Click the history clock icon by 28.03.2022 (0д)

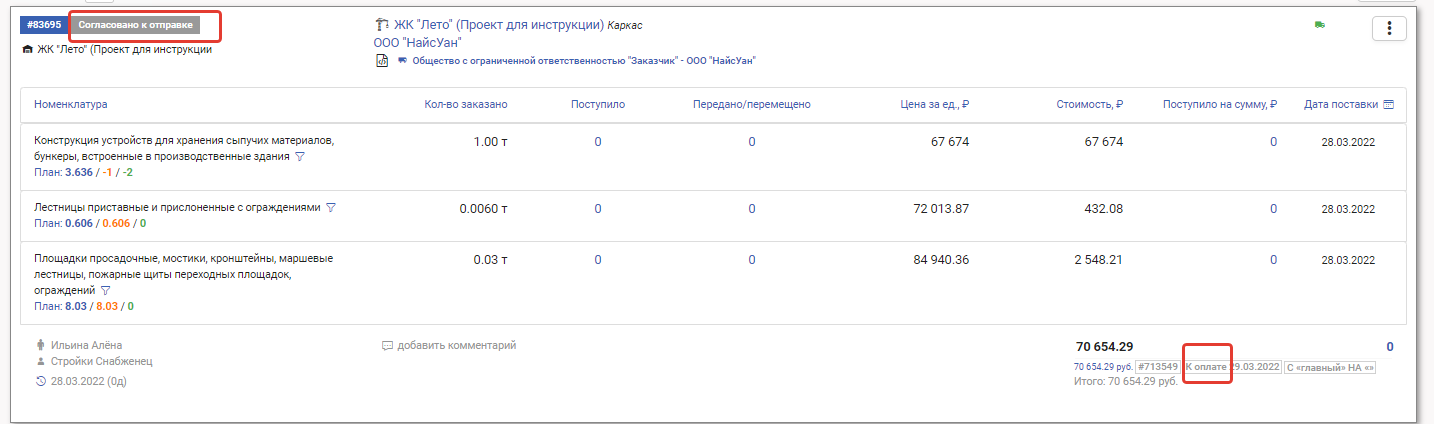40,381
